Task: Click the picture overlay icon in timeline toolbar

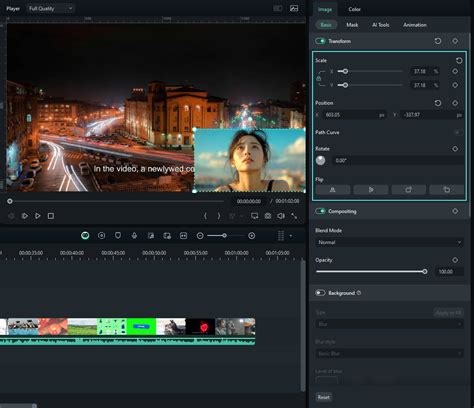Action: [x=167, y=236]
